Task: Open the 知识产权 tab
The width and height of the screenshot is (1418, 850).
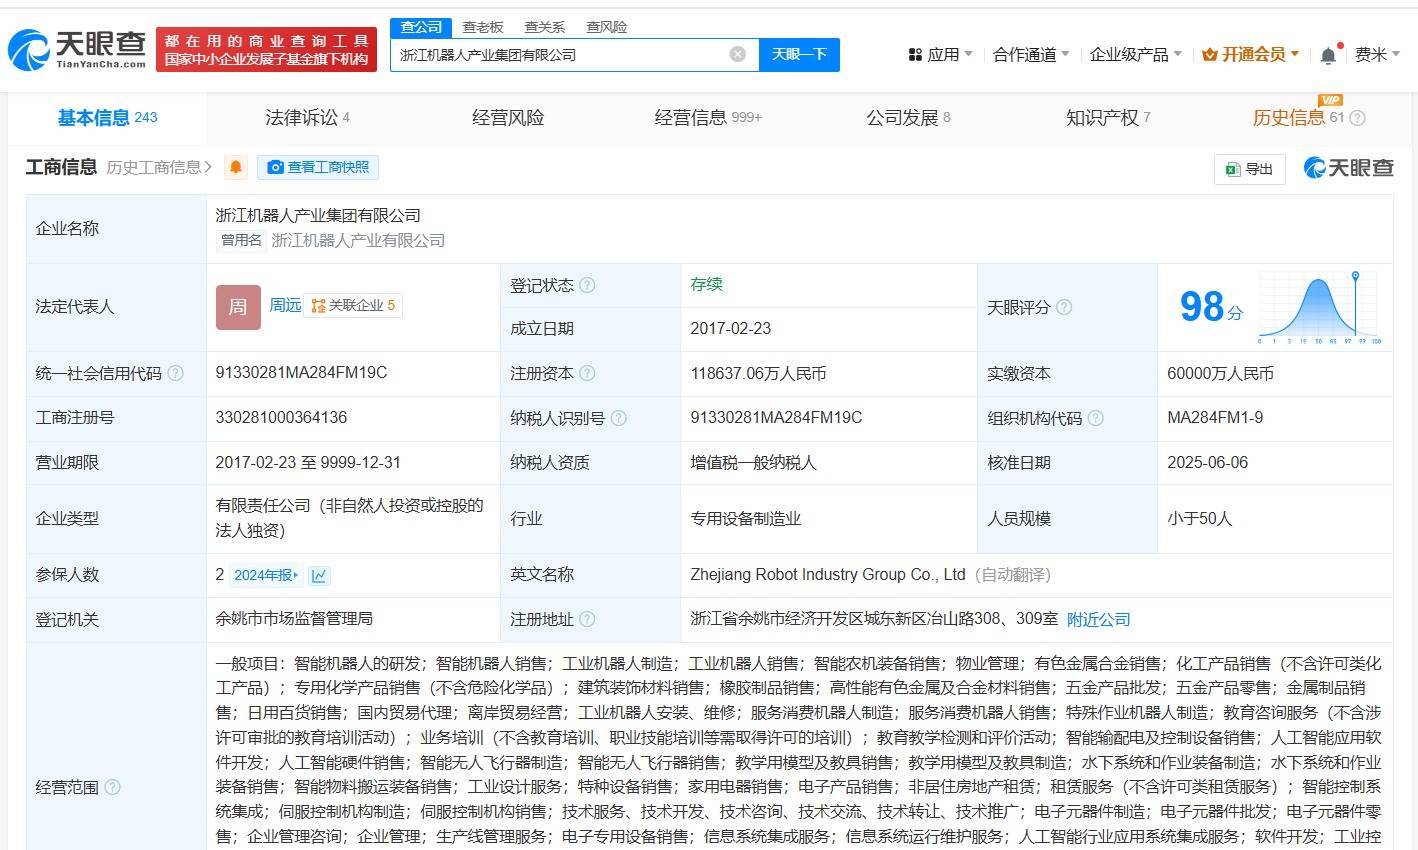Action: (x=1108, y=118)
